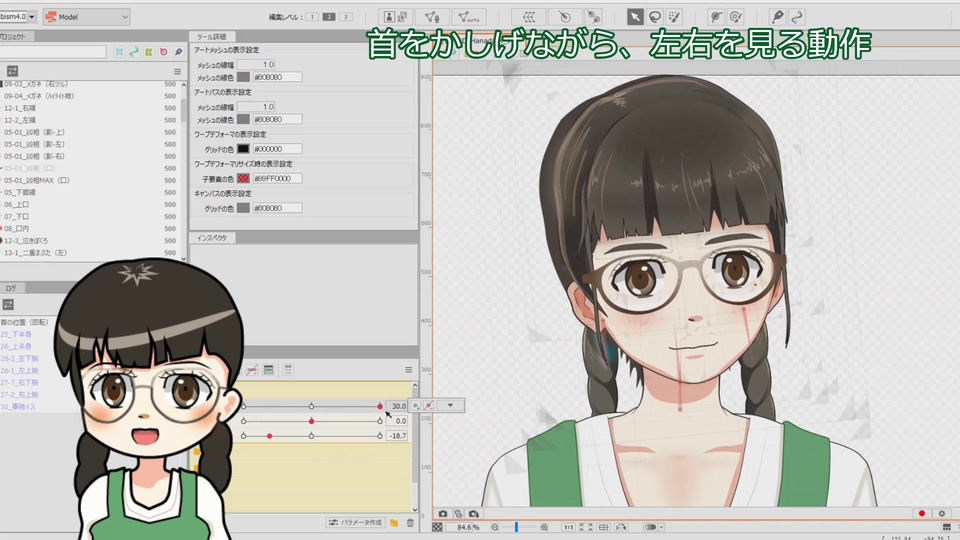Click the red rotation deformer filter icon
The height and width of the screenshot is (540, 960).
click(x=163, y=52)
